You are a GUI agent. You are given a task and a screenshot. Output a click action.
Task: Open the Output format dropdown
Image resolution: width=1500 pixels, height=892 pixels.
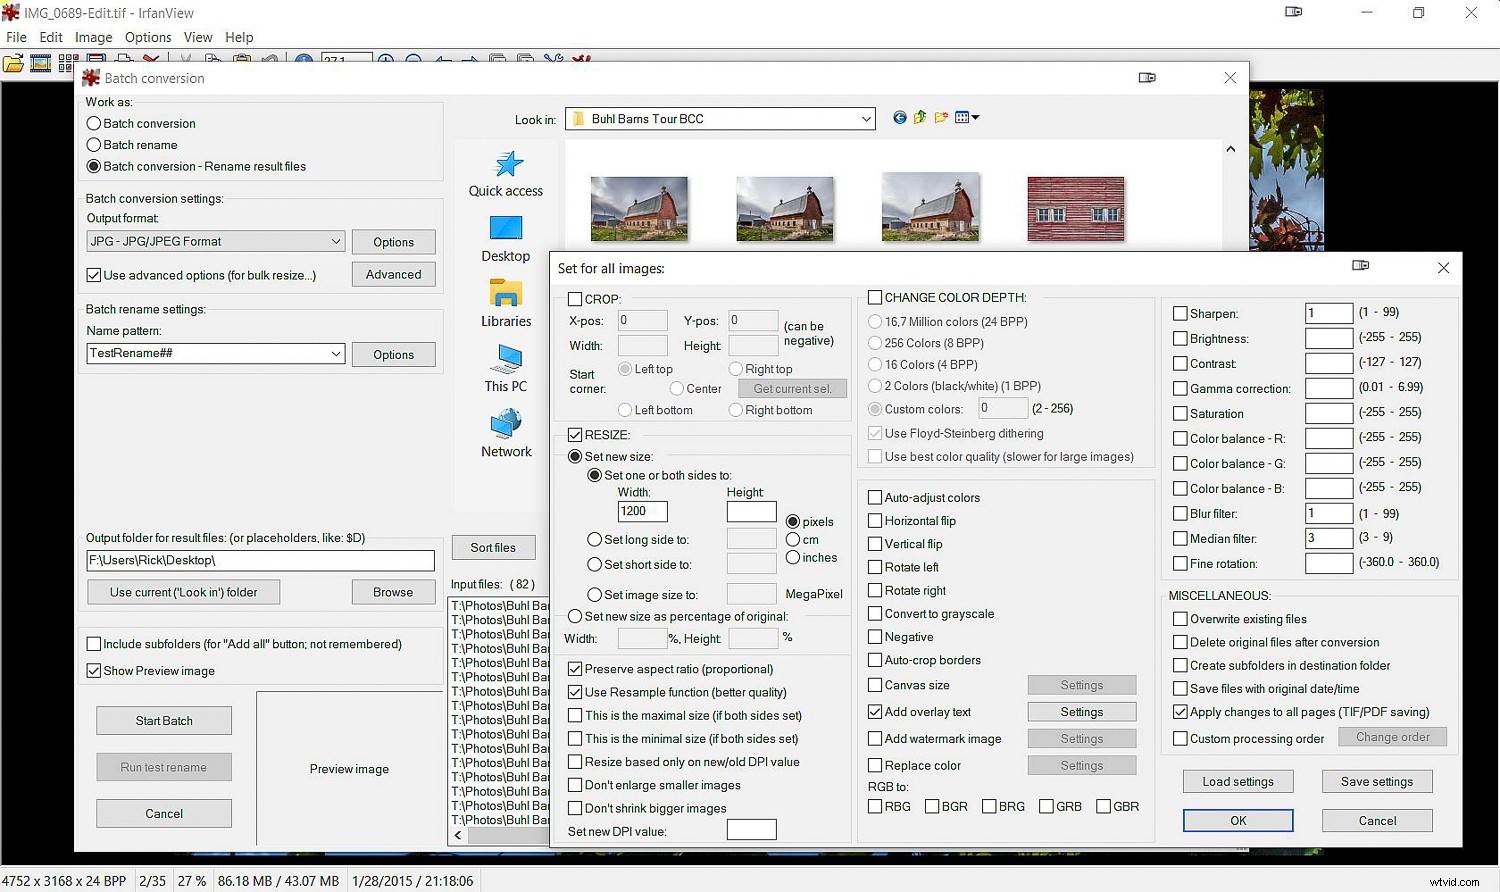pos(337,241)
